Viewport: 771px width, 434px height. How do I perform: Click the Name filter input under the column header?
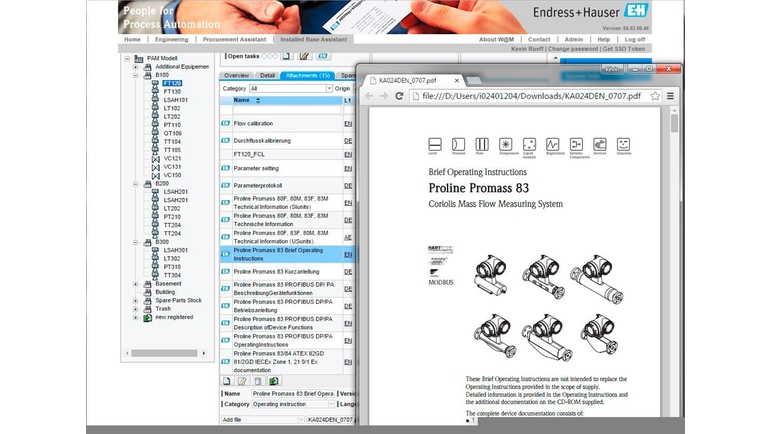click(287, 111)
